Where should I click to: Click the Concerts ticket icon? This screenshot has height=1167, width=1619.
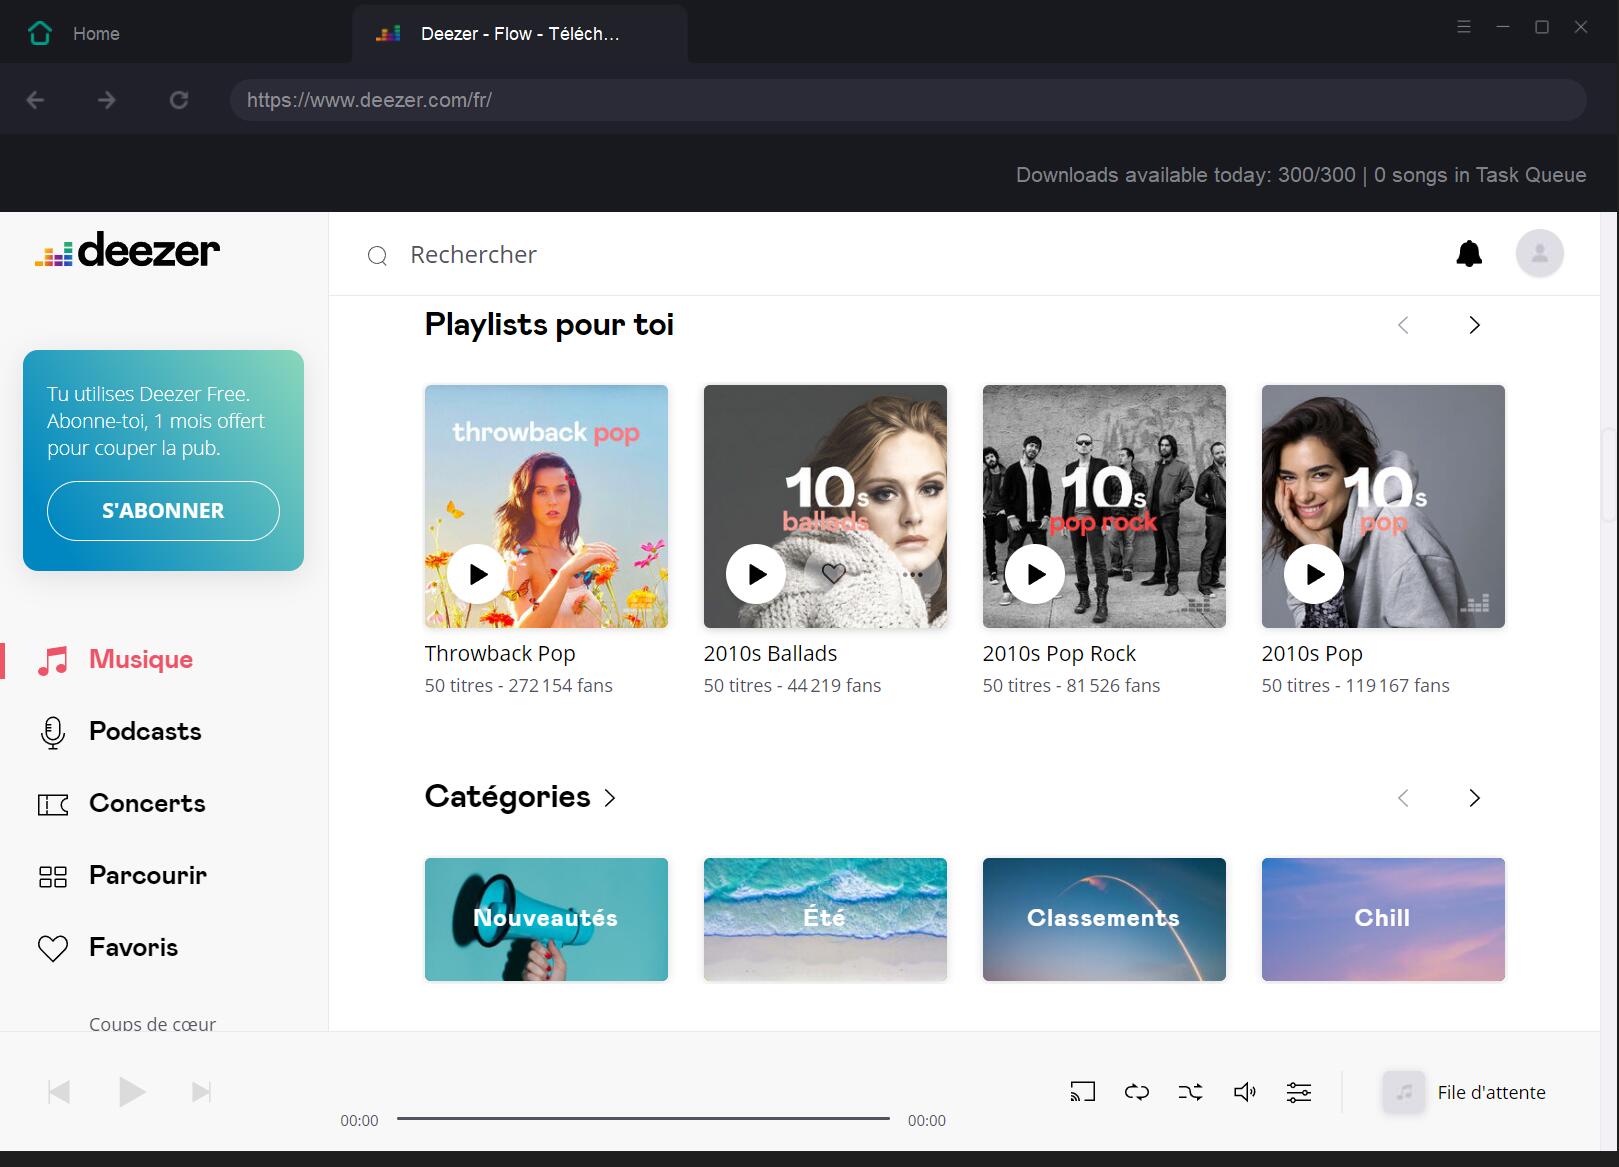pyautogui.click(x=53, y=805)
